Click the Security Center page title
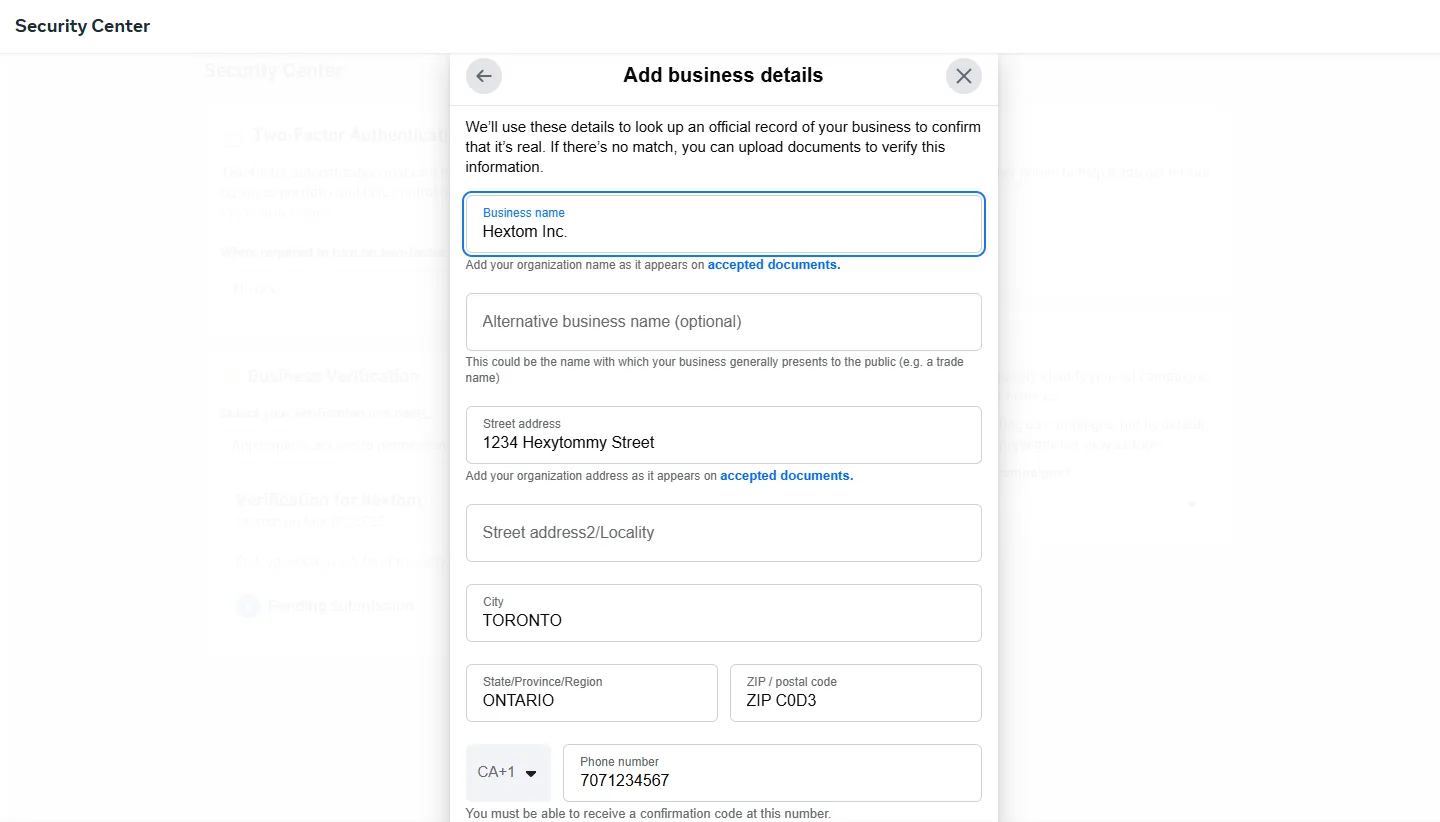The height and width of the screenshot is (822, 1440). (83, 26)
